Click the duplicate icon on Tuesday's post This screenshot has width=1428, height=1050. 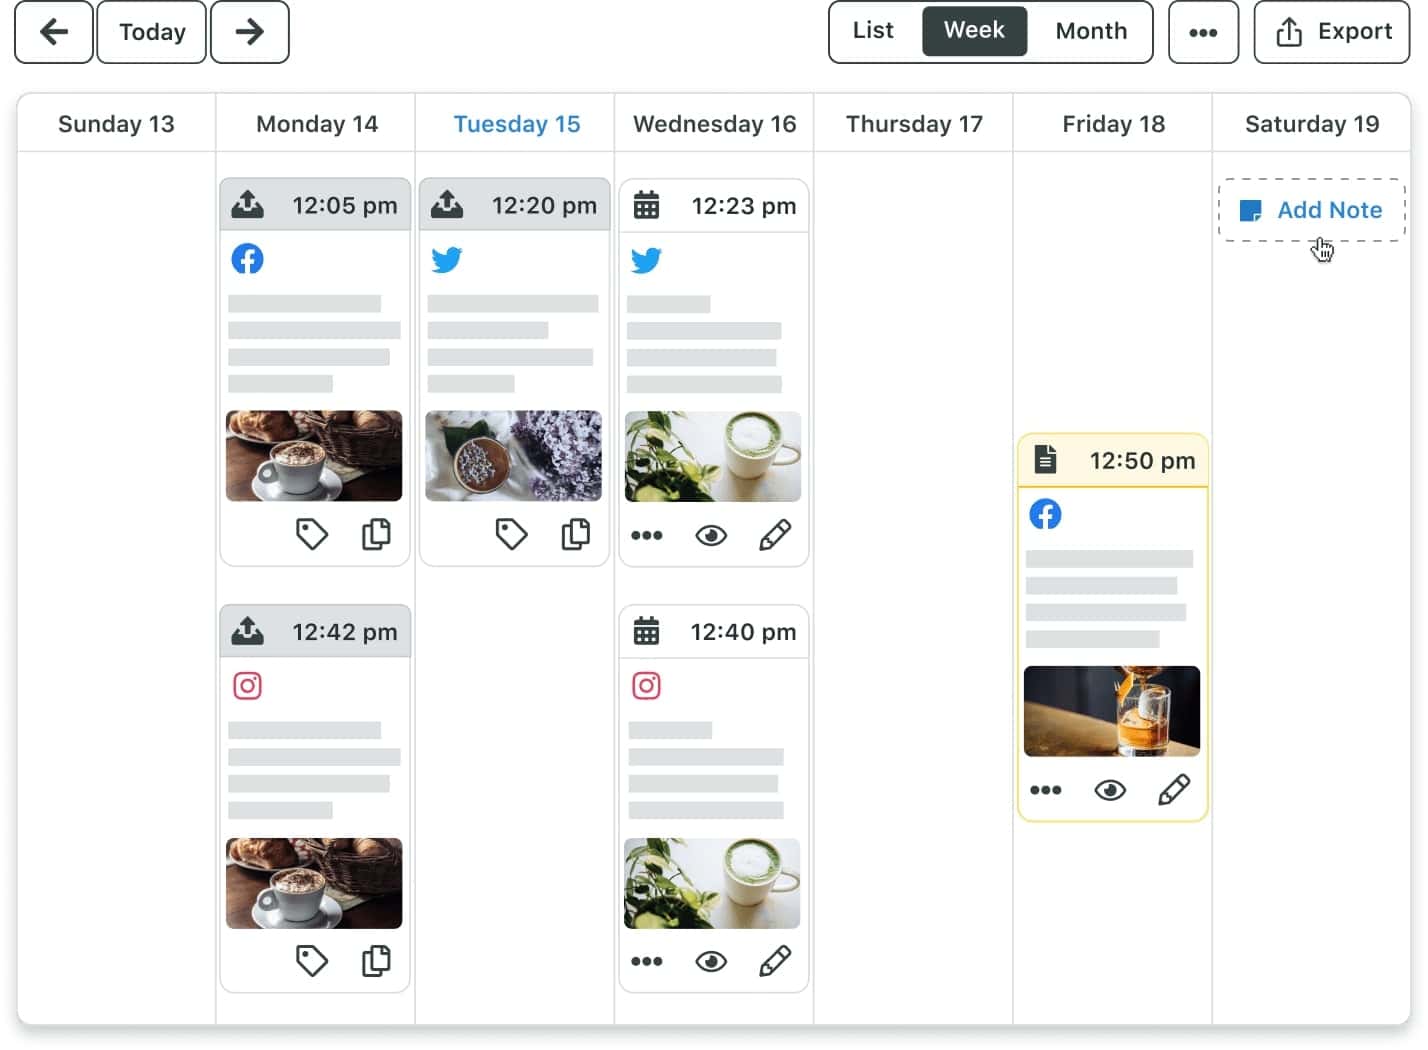coord(576,534)
